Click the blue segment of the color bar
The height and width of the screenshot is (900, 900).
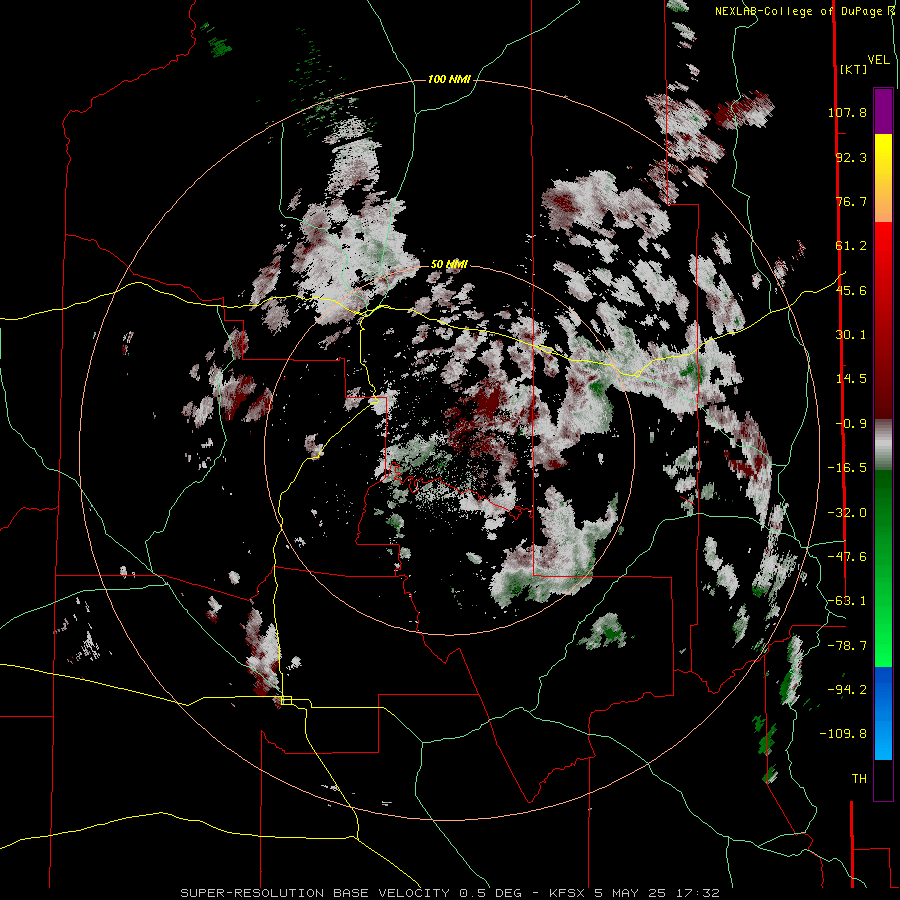(883, 713)
